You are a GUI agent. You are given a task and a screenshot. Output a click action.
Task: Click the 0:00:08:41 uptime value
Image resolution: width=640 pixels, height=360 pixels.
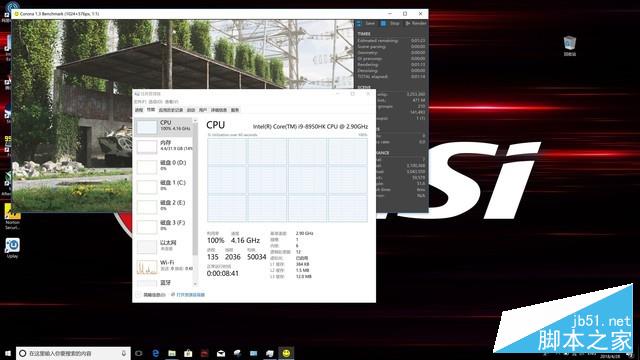pos(223,273)
